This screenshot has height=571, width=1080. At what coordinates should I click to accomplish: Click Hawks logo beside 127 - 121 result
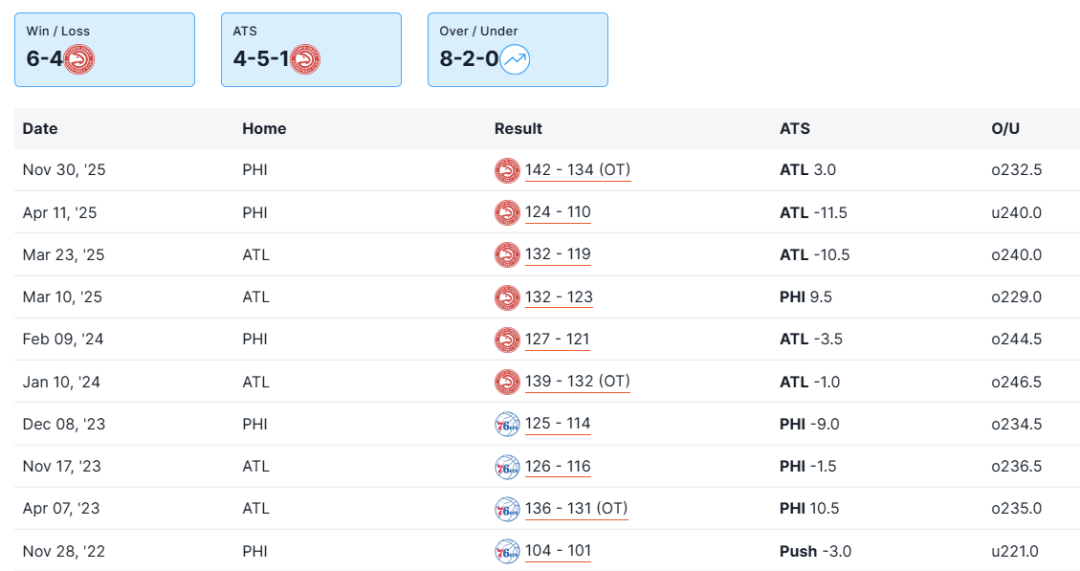(x=507, y=340)
